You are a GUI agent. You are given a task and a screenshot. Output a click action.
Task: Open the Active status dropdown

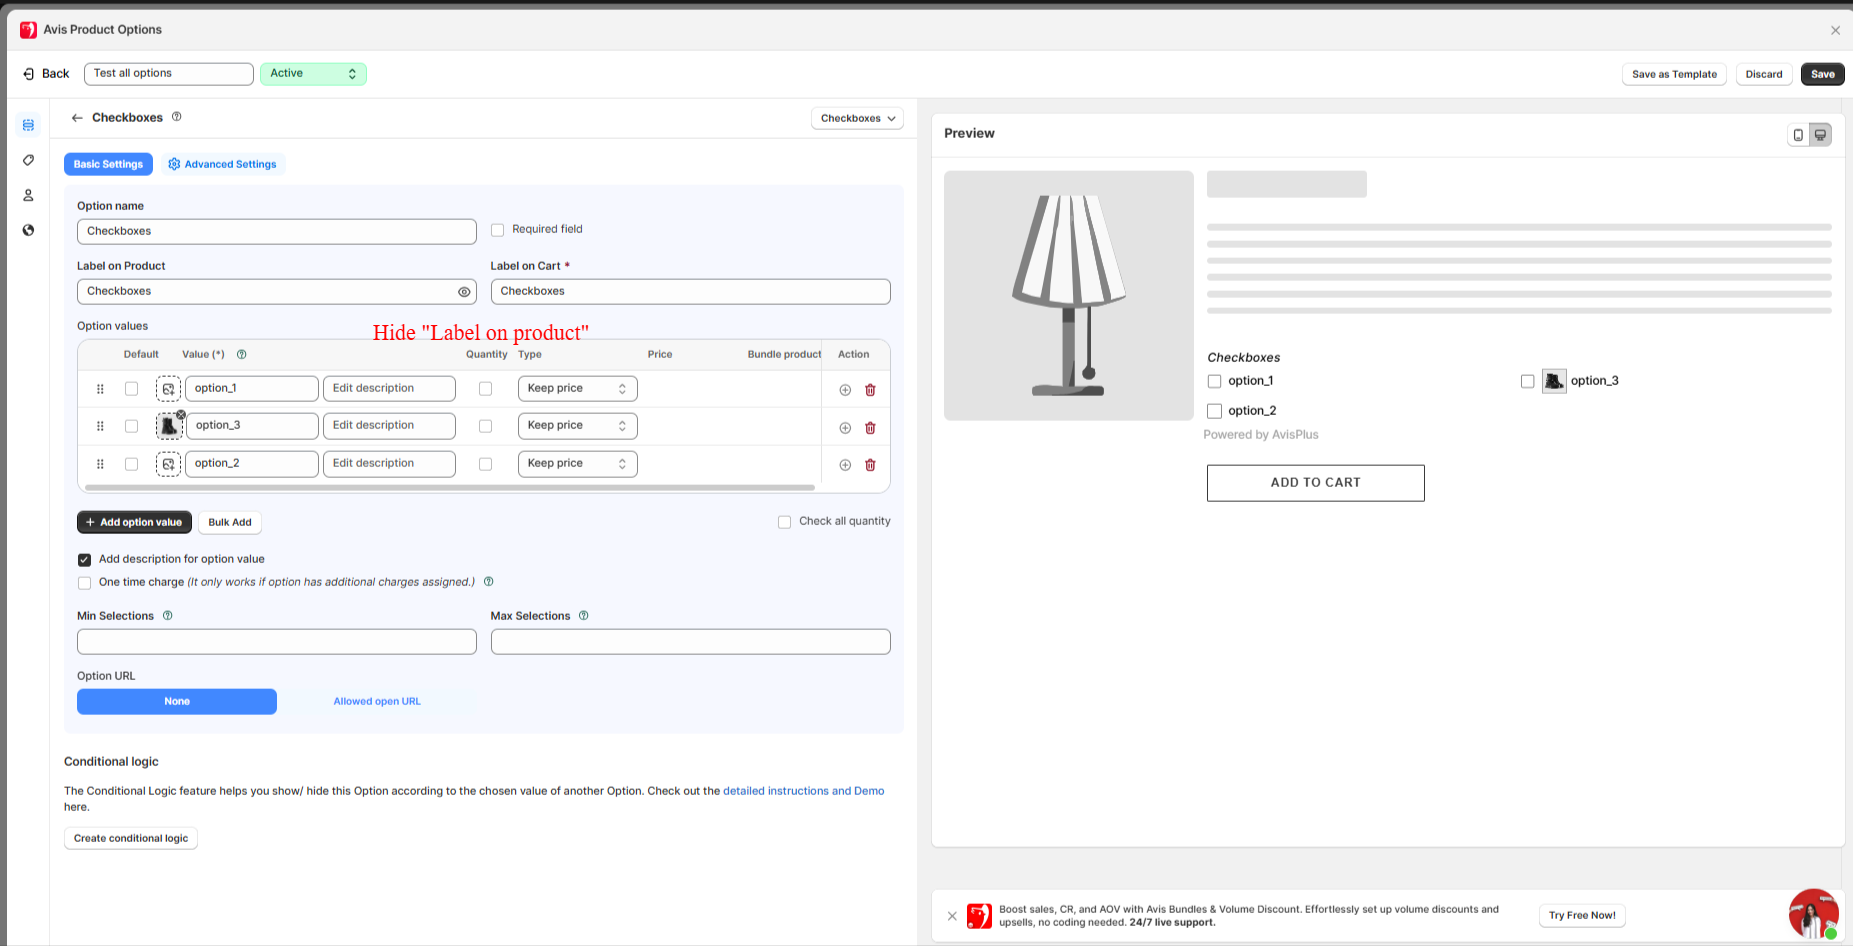coord(313,74)
